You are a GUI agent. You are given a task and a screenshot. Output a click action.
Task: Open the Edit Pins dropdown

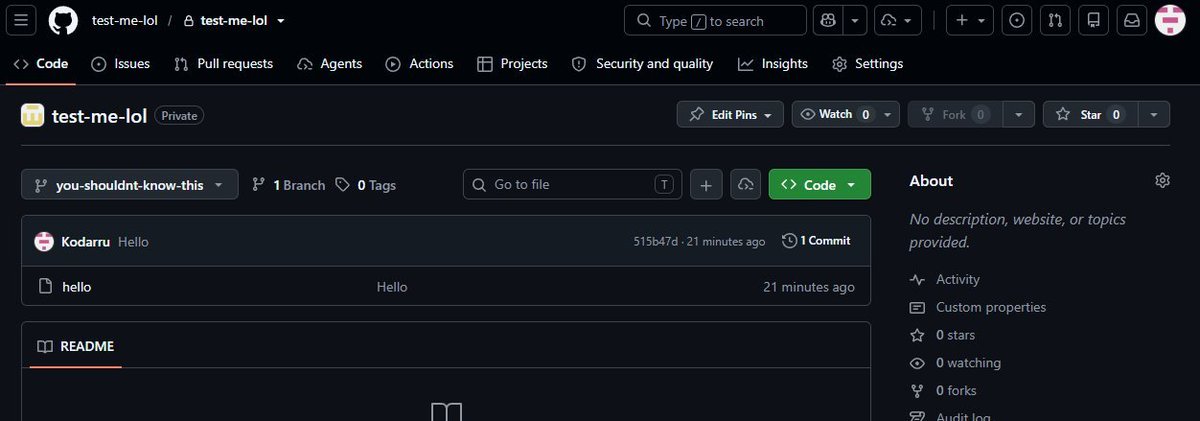[730, 115]
